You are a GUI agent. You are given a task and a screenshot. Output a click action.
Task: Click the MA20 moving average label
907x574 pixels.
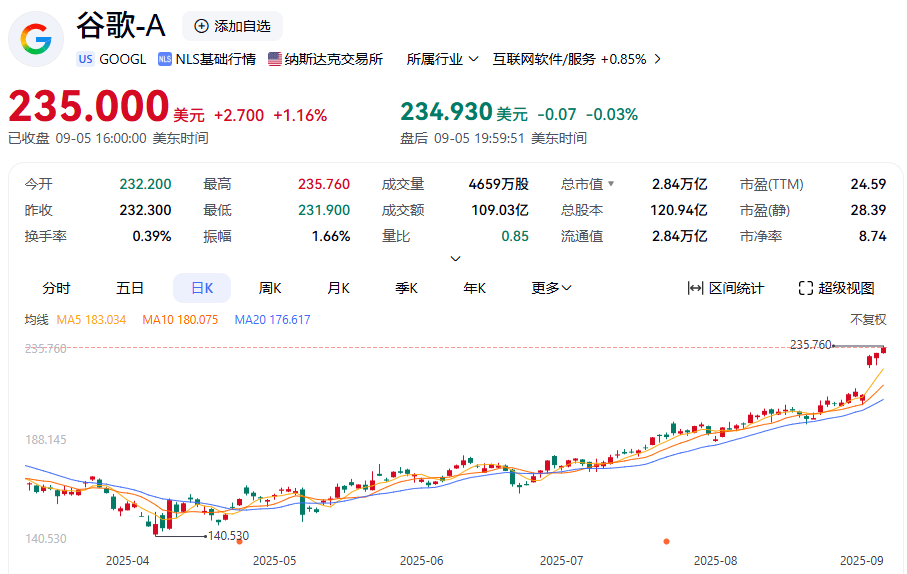pyautogui.click(x=272, y=320)
